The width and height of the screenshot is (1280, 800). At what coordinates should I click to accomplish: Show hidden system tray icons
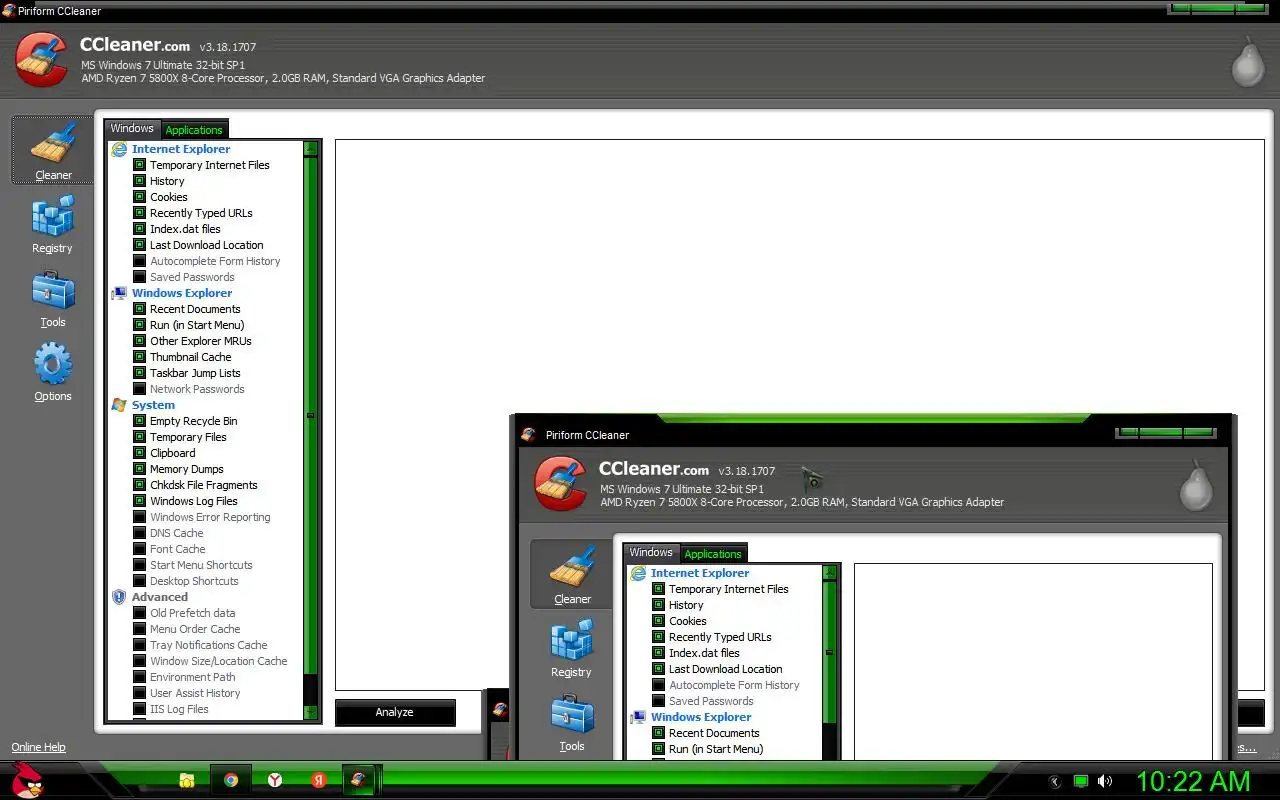pos(1055,781)
